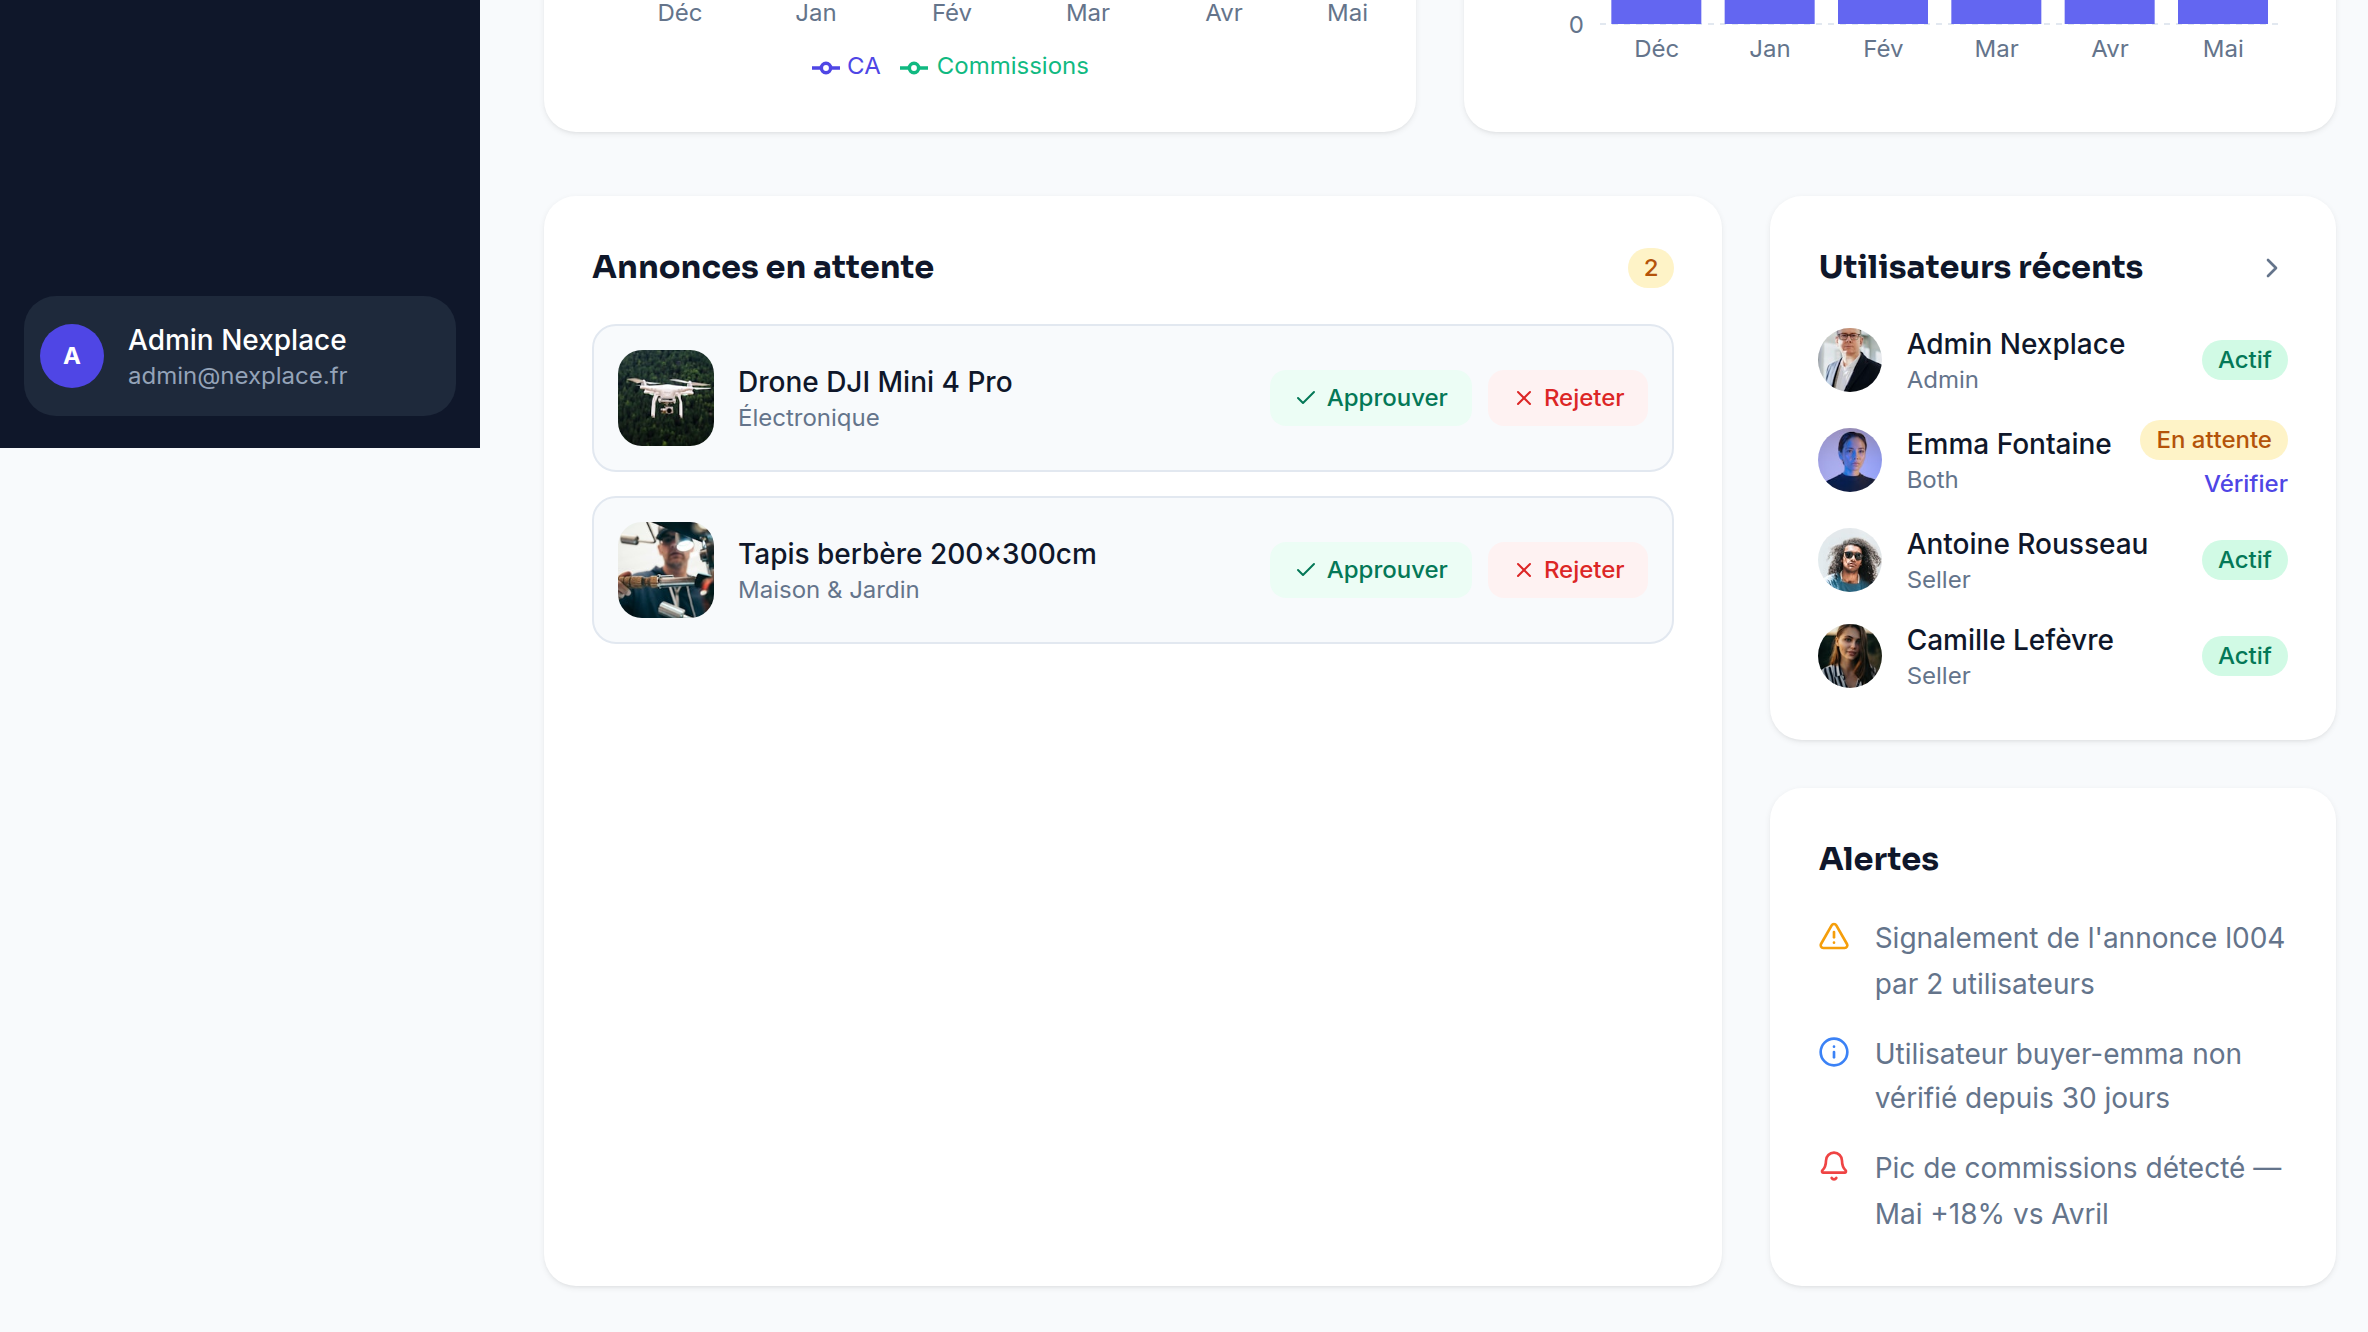The width and height of the screenshot is (2368, 1332).
Task: Open the Tapis berbère listing thumbnail
Action: [x=666, y=570]
